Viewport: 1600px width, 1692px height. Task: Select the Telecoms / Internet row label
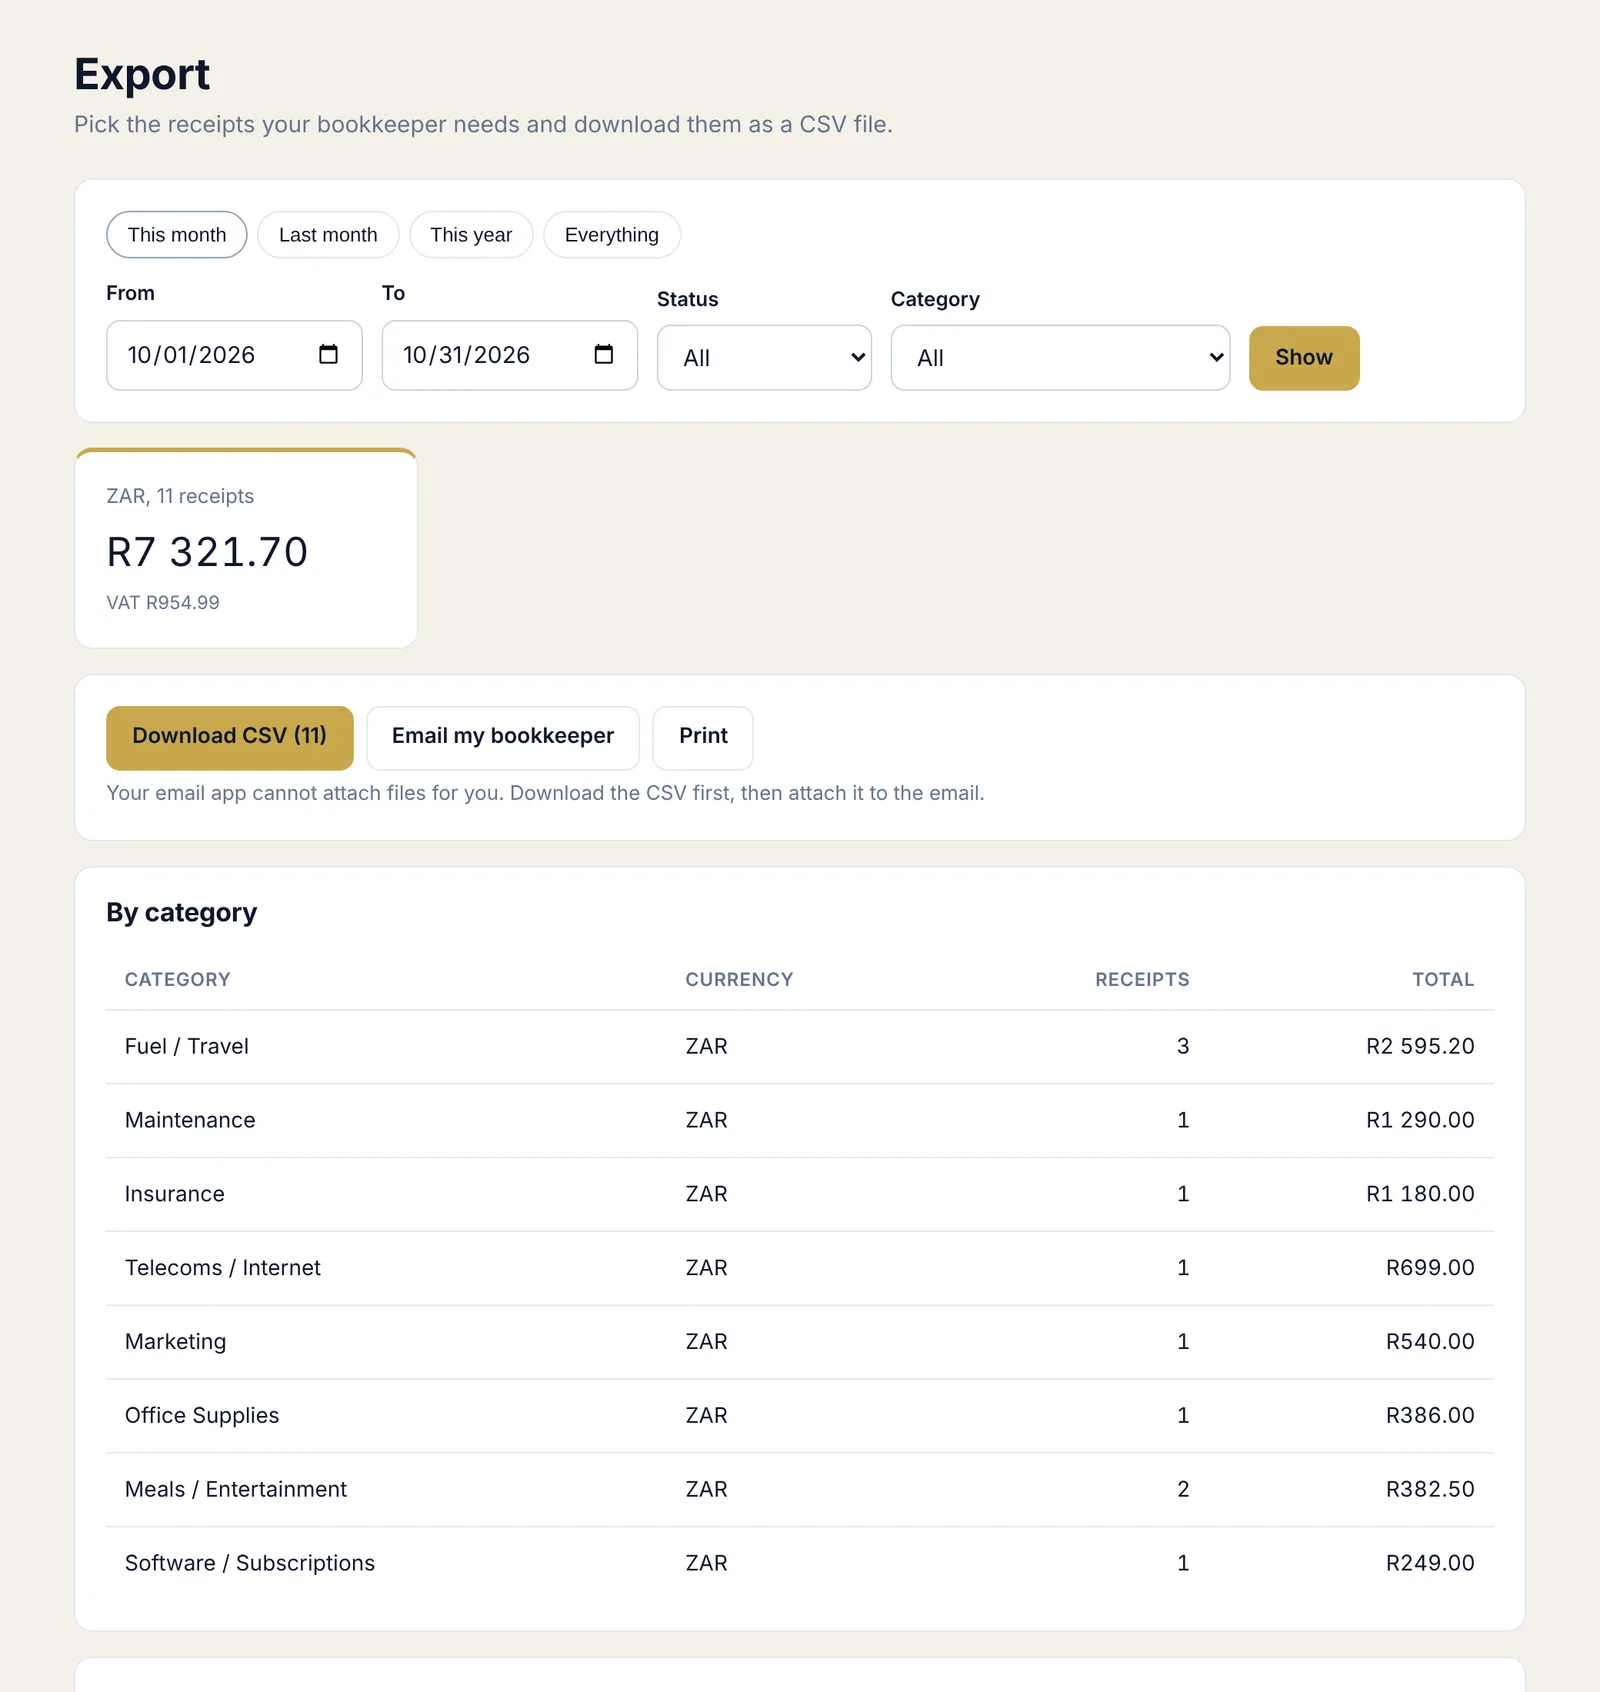pos(223,1268)
